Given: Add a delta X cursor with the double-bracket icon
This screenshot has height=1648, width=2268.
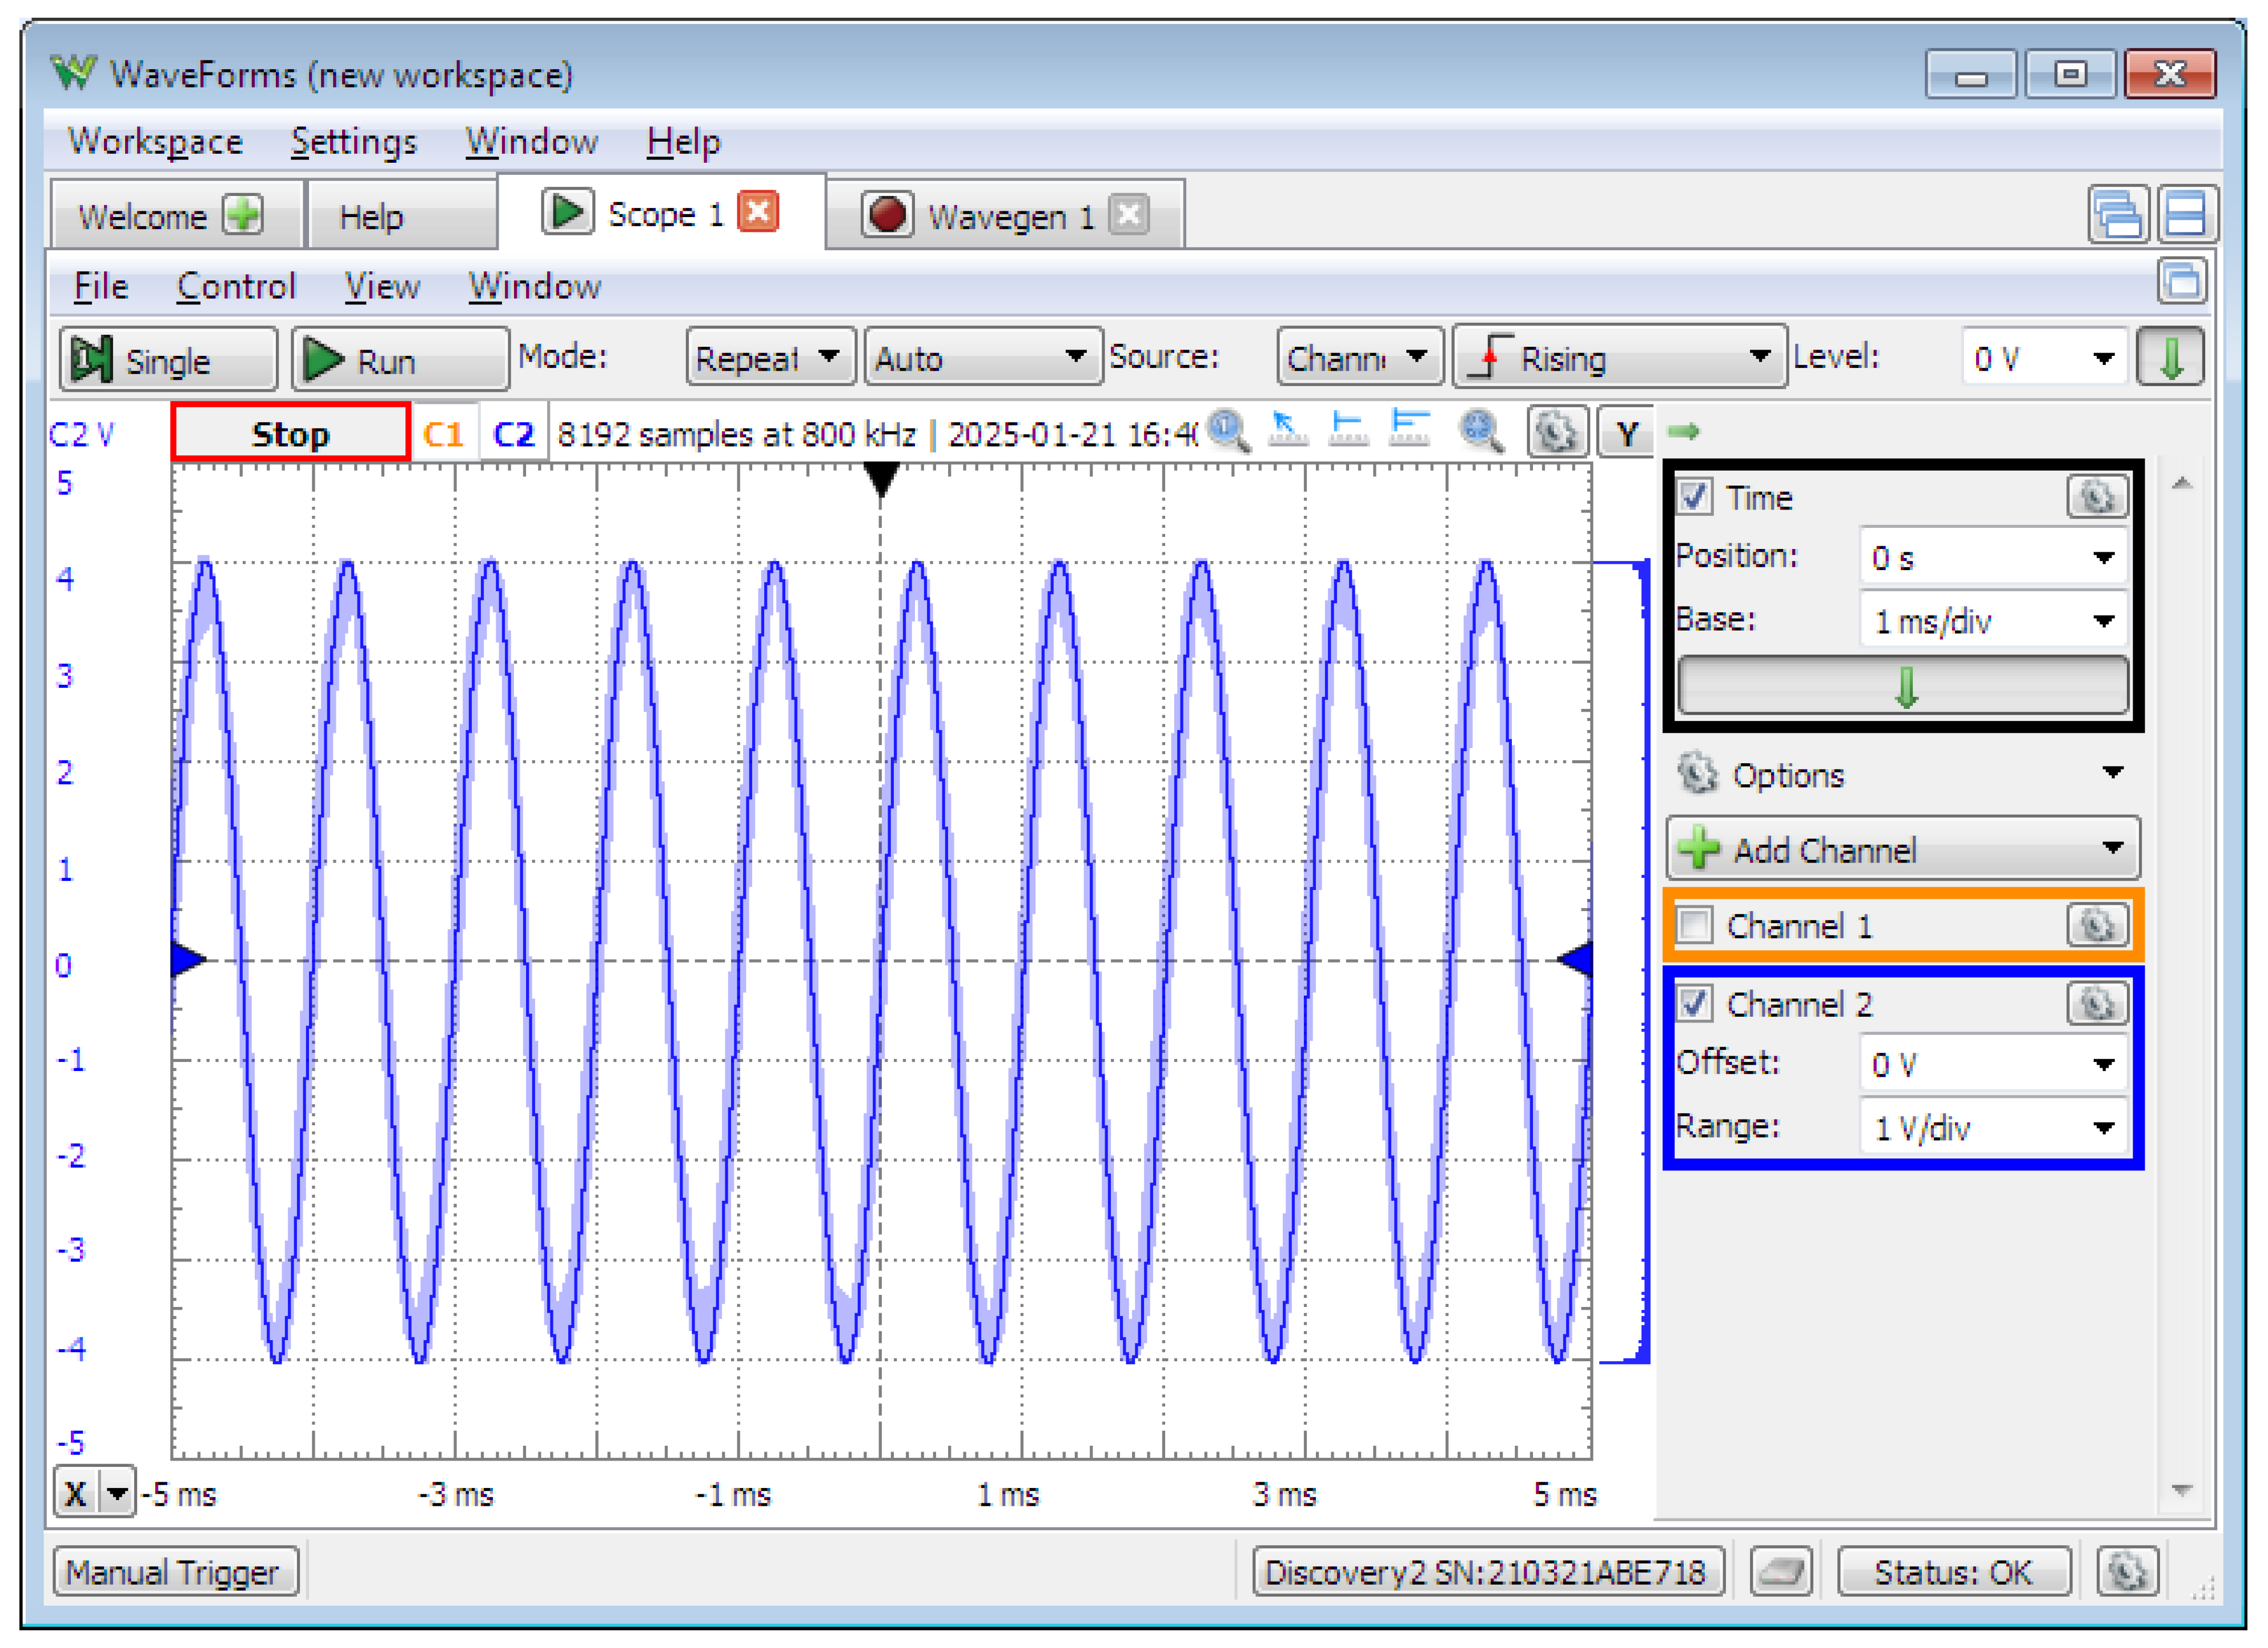Looking at the screenshot, I should coord(1409,430).
